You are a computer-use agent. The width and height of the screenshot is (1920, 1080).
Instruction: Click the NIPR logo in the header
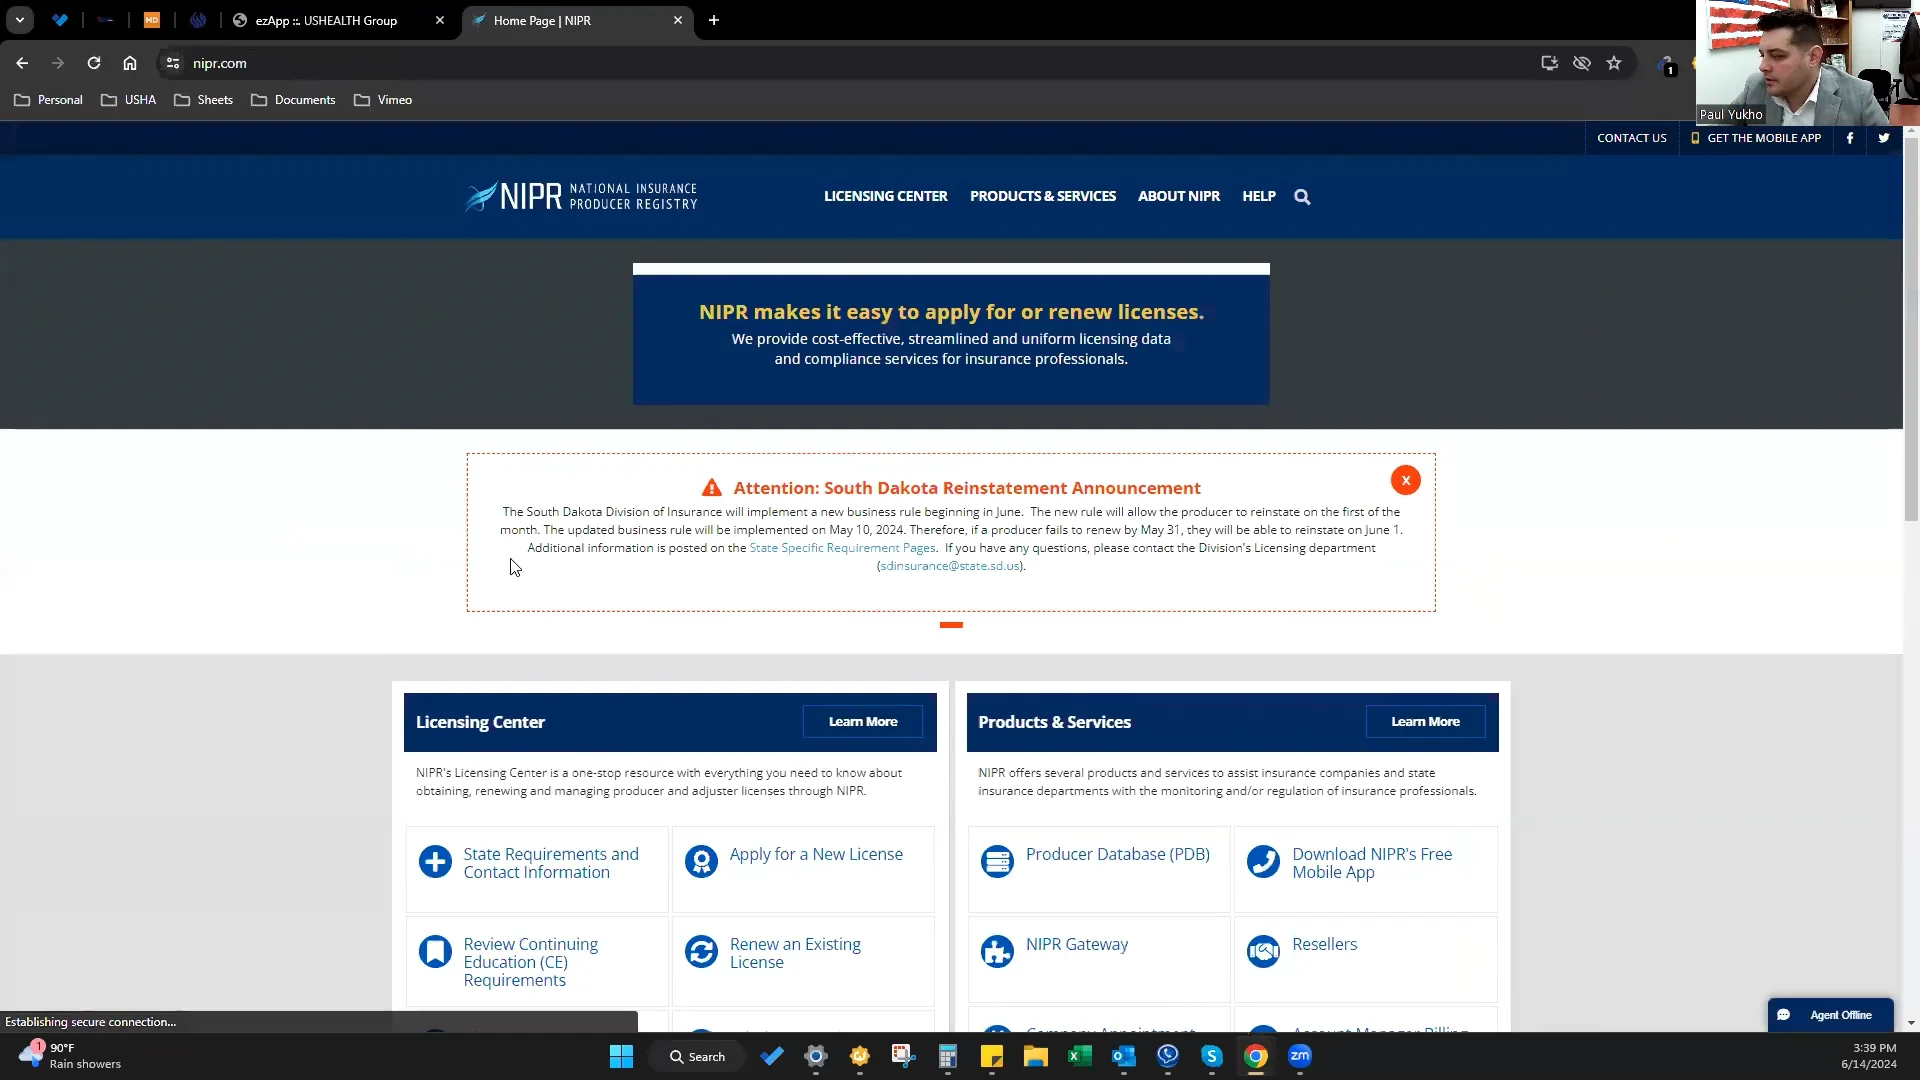pyautogui.click(x=580, y=195)
